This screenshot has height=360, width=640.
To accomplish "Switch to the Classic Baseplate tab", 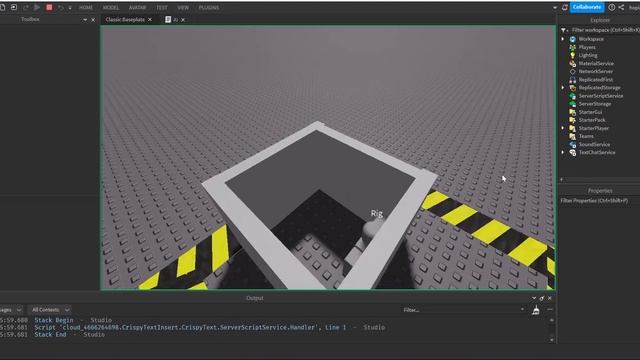I will [125, 20].
